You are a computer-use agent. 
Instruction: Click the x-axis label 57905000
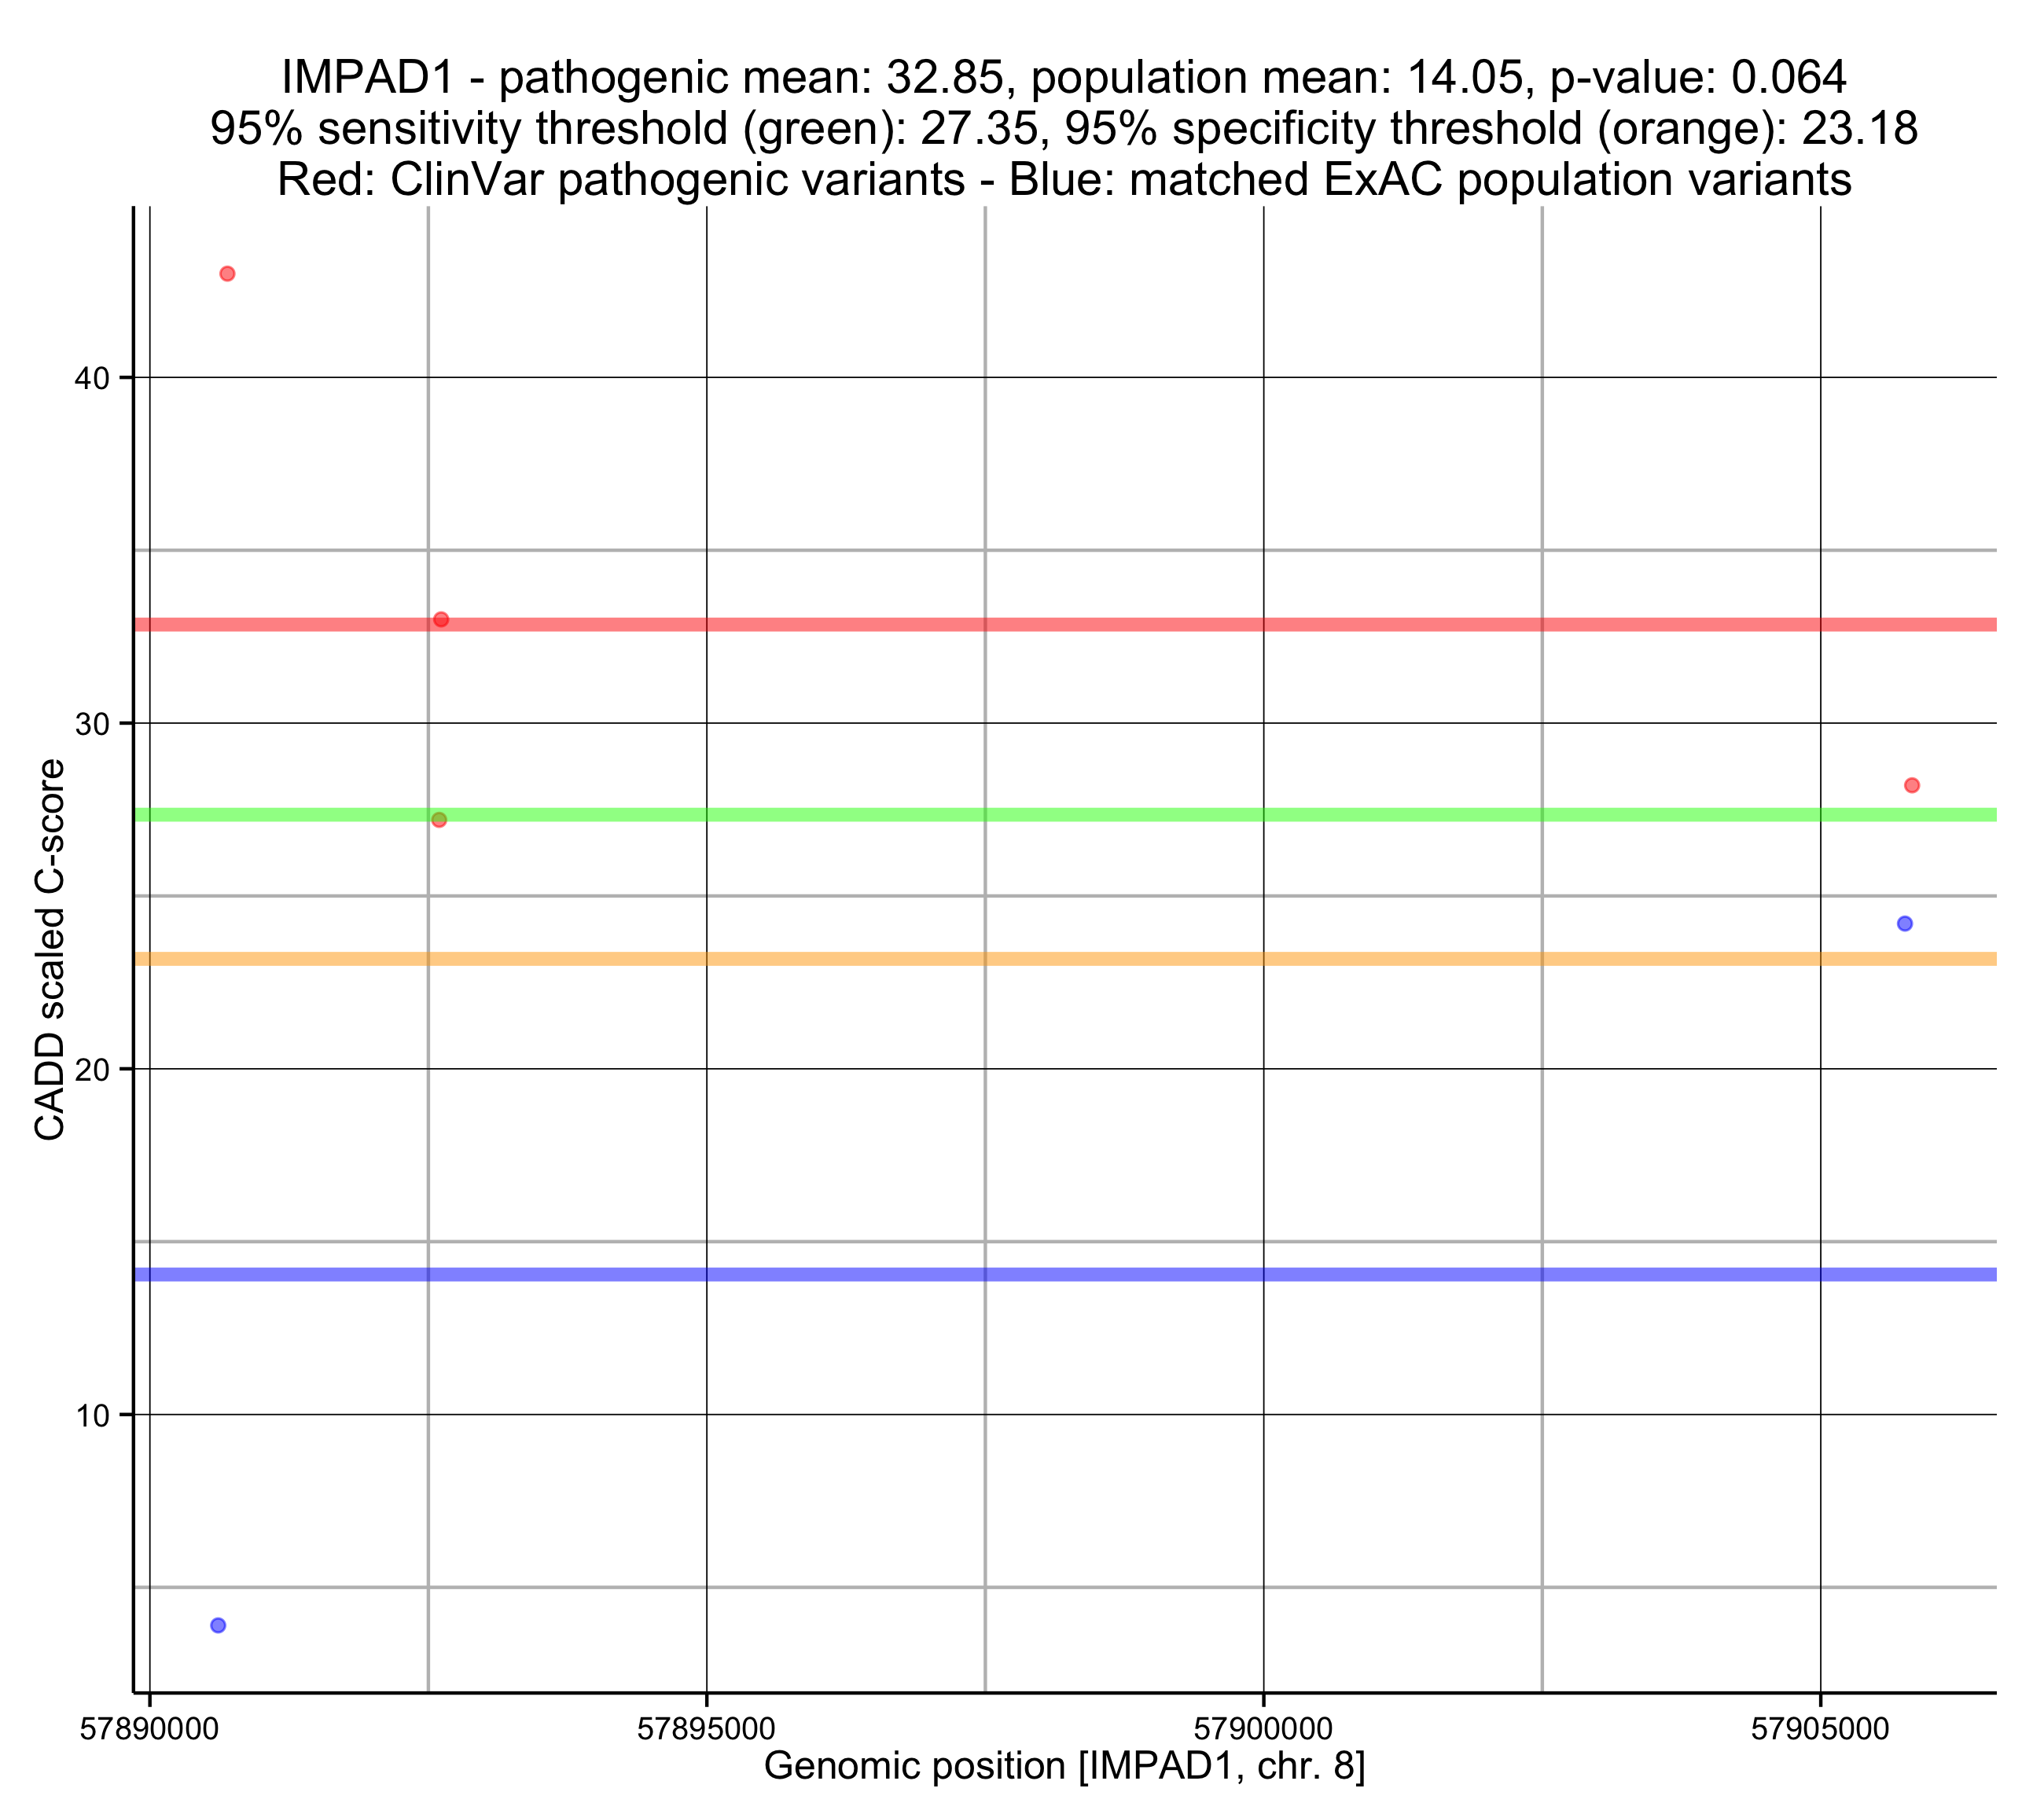[x=1820, y=1729]
